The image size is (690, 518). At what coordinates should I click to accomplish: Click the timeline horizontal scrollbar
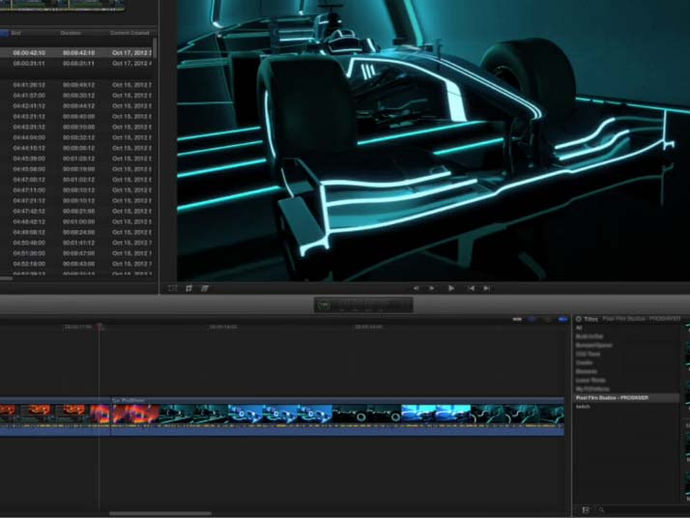click(x=160, y=513)
